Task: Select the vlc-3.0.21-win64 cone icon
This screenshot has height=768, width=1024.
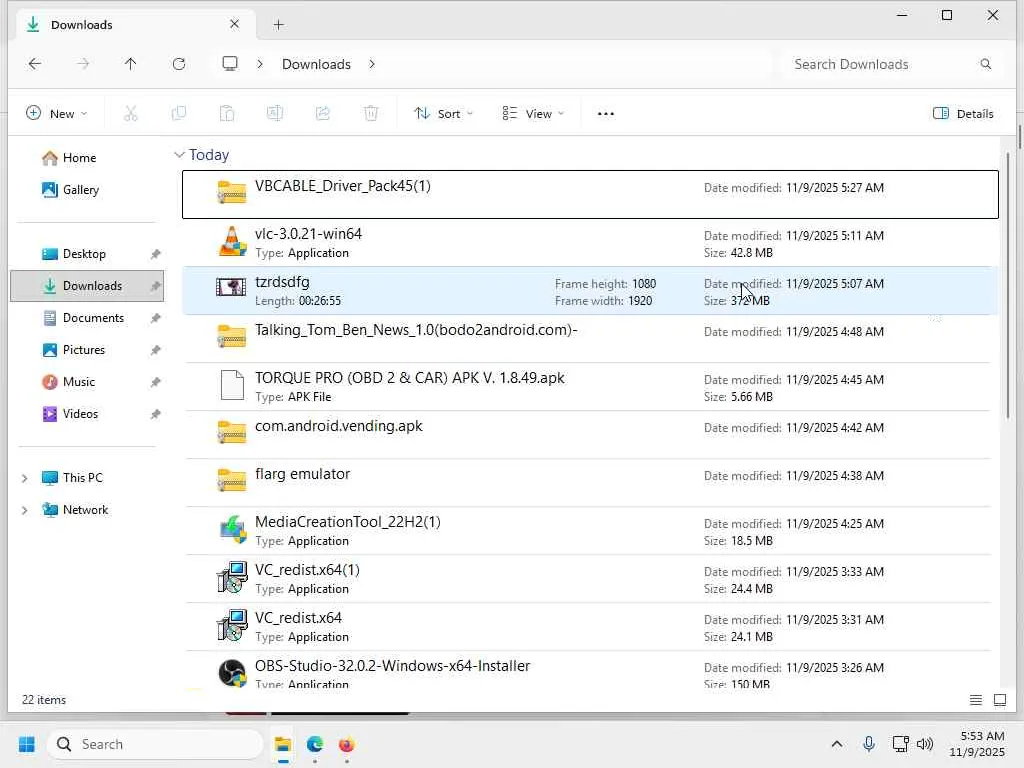Action: [232, 242]
